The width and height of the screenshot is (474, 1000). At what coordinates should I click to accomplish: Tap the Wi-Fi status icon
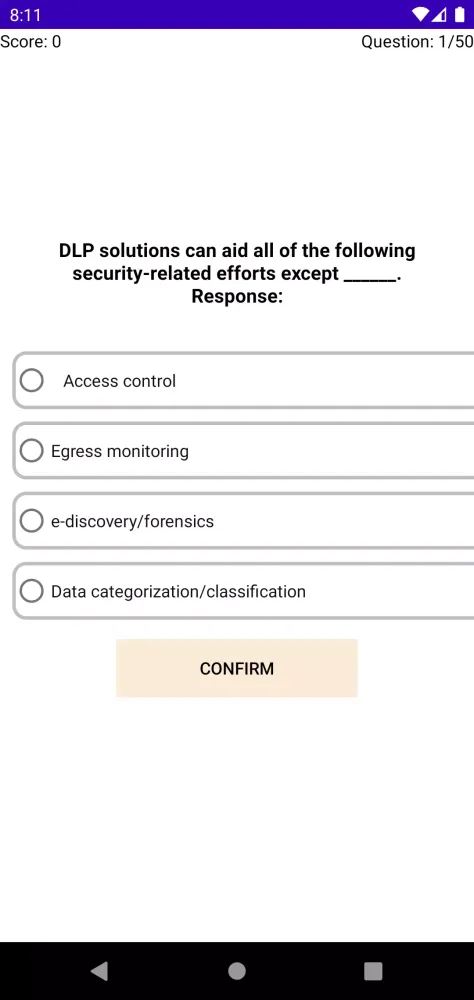click(421, 14)
